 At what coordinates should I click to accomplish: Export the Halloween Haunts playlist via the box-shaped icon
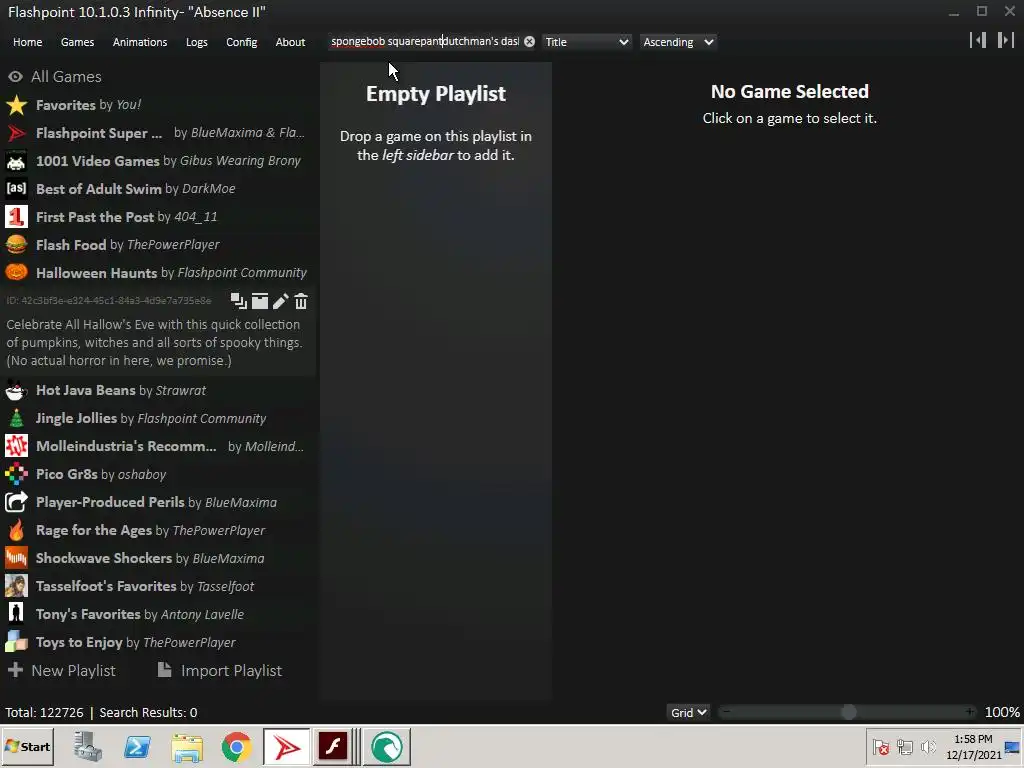pyautogui.click(x=260, y=301)
